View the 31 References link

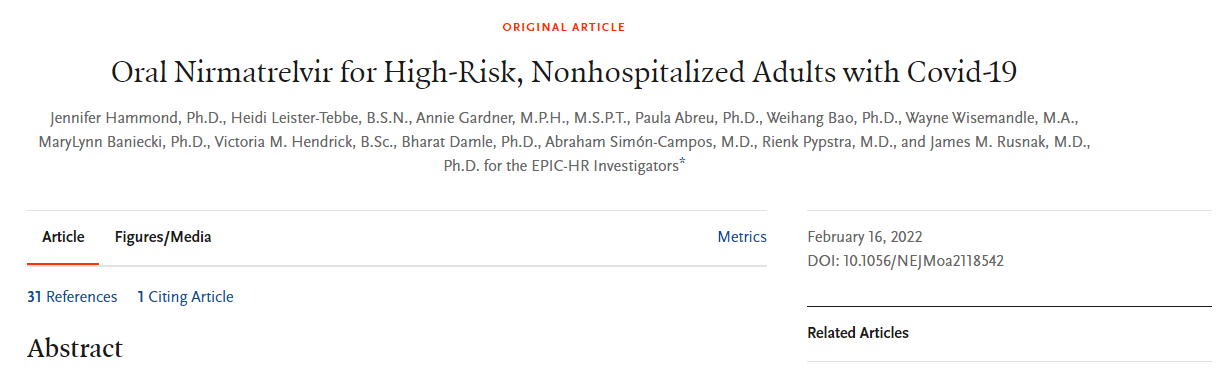point(72,297)
